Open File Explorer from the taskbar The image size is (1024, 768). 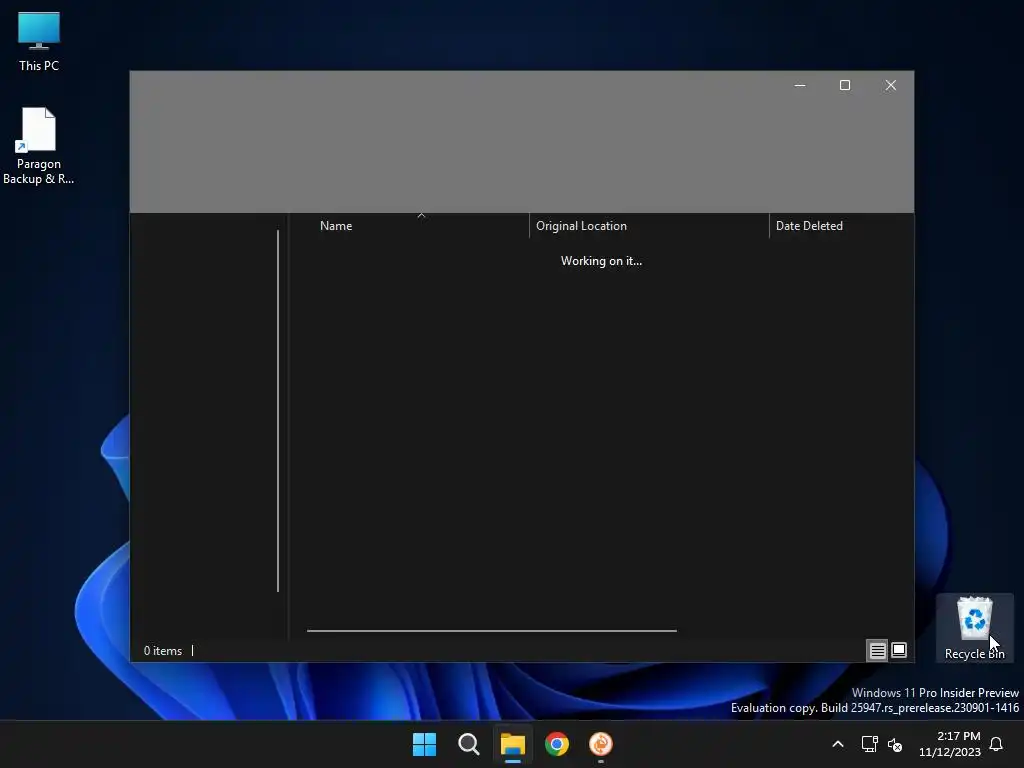[513, 744]
